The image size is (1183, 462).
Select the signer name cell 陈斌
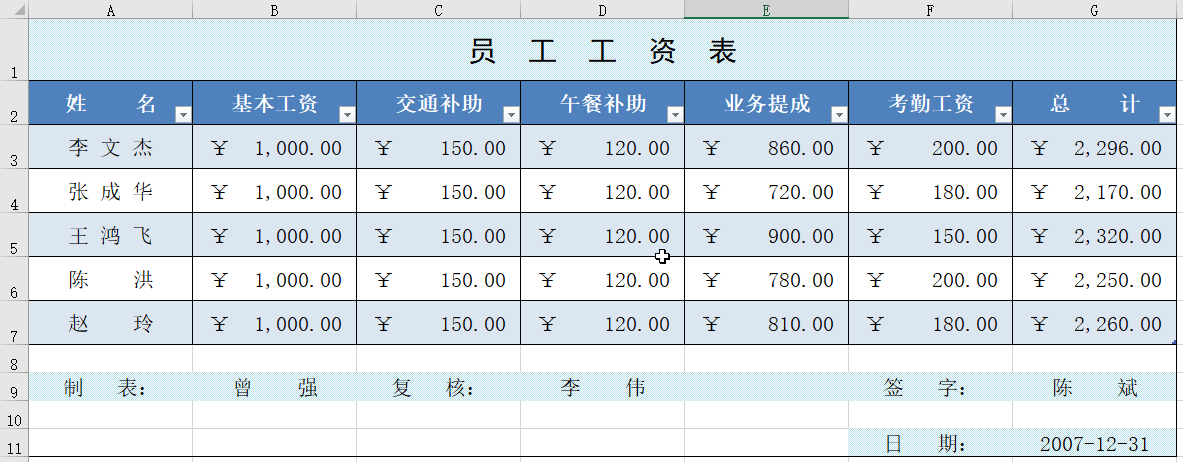point(1094,388)
